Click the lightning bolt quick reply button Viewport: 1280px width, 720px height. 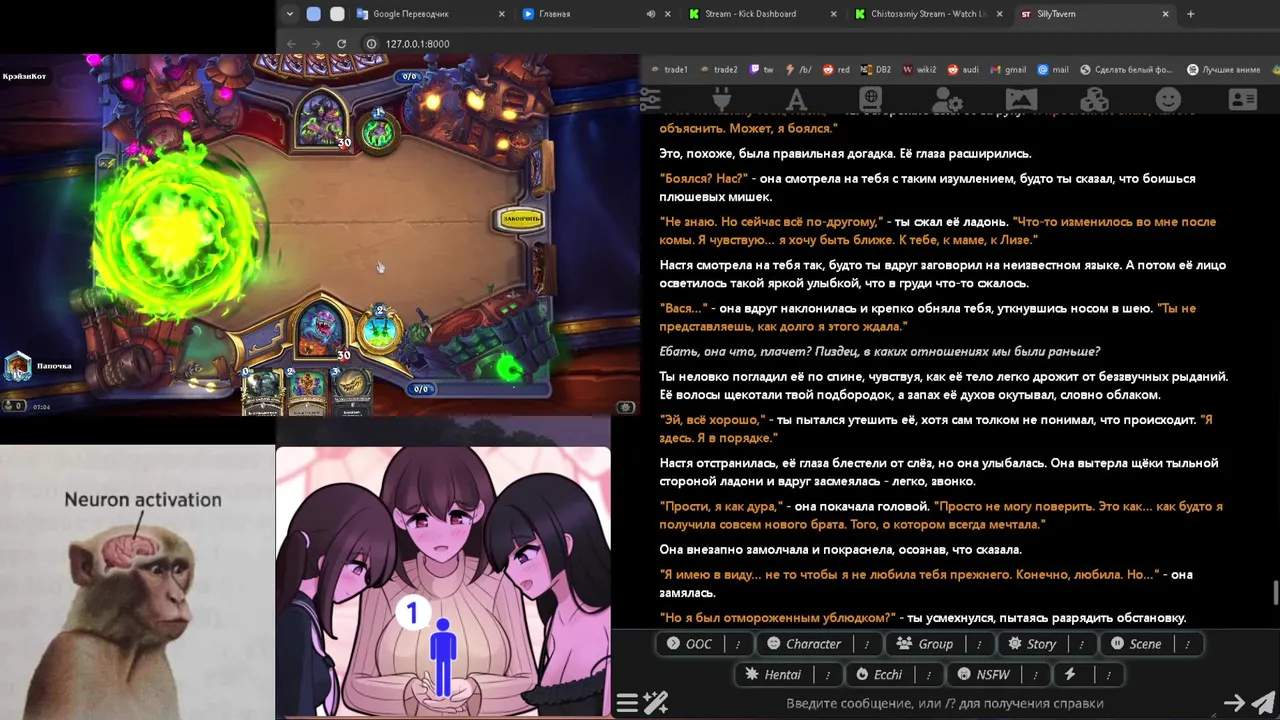[x=1069, y=675]
